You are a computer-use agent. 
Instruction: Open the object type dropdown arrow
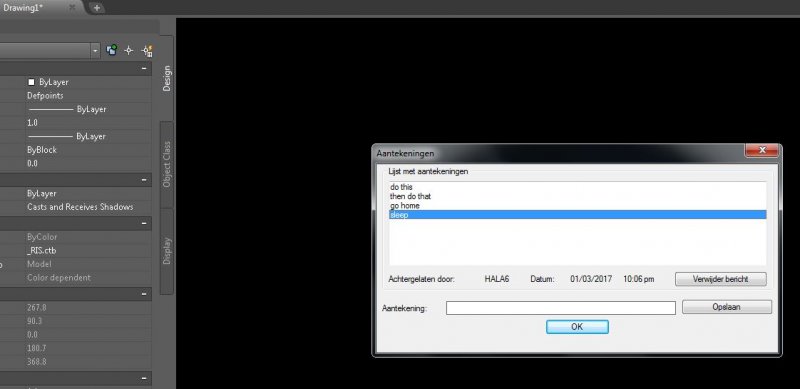point(95,51)
